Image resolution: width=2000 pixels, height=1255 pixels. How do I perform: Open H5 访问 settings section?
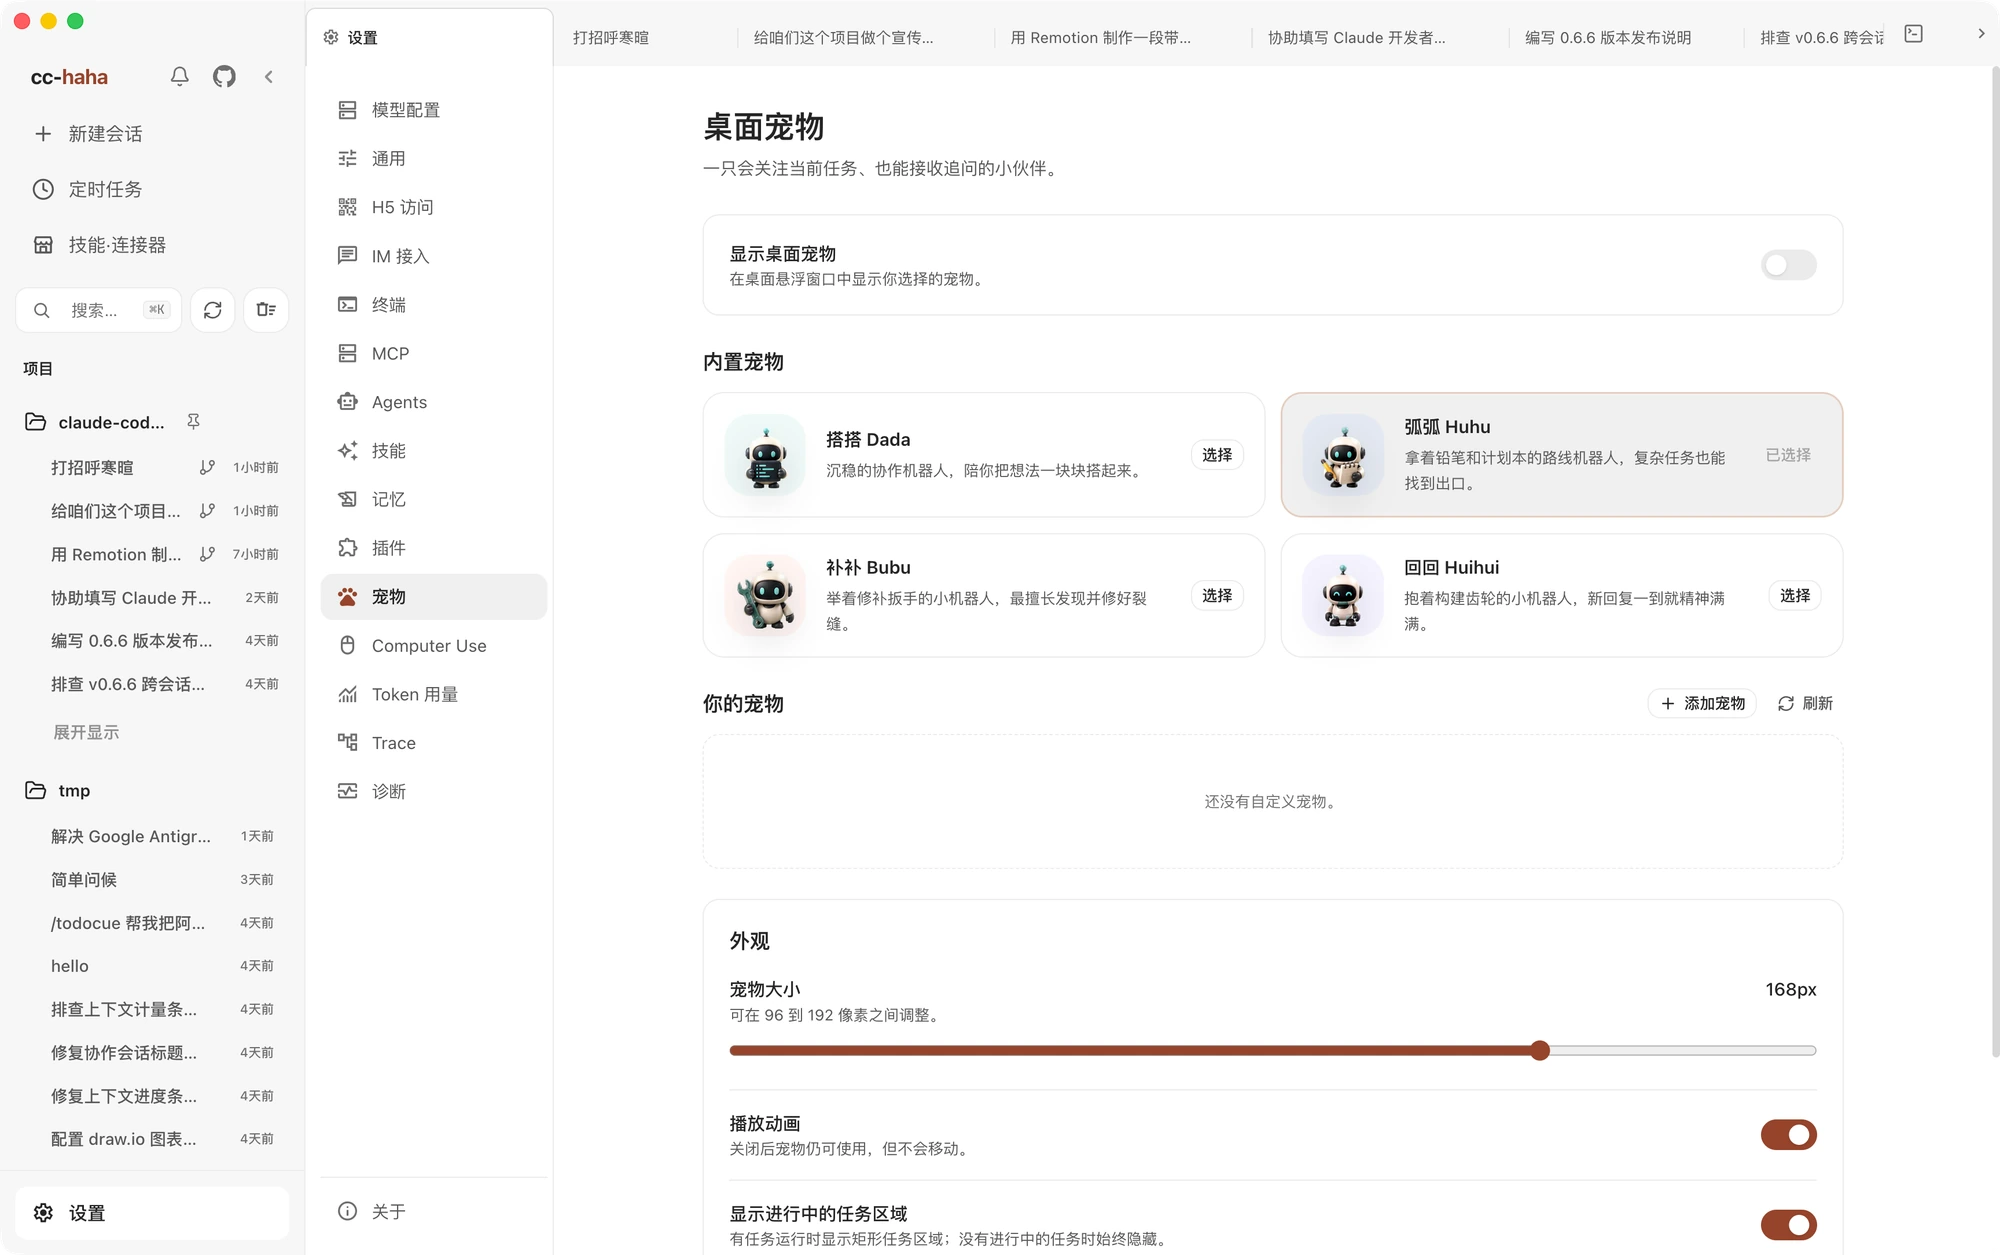click(434, 207)
